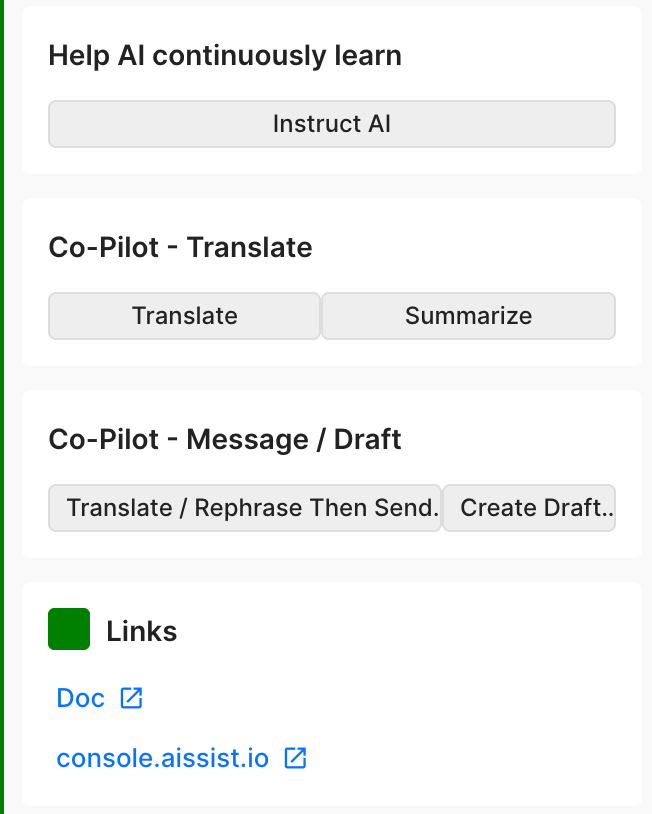Click the Help AI continuously learn heading
Image resolution: width=652 pixels, height=814 pixels.
pos(225,56)
